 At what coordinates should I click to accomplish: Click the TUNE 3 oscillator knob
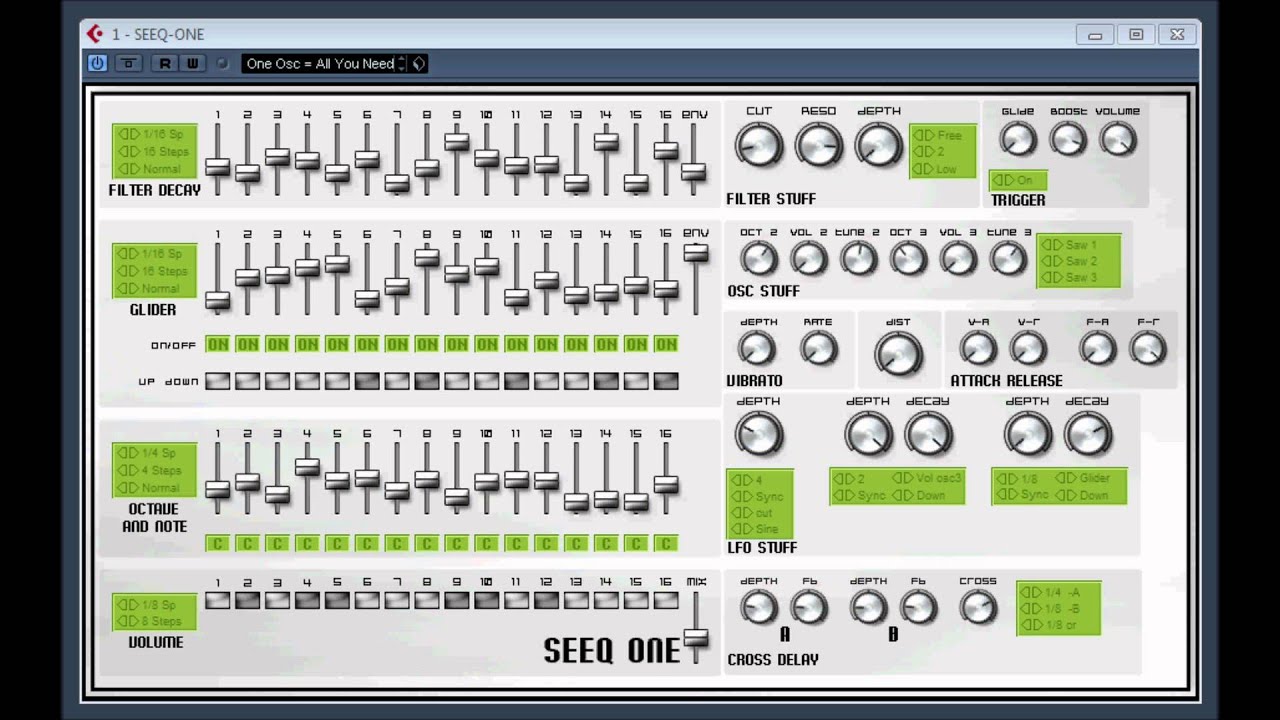1008,258
